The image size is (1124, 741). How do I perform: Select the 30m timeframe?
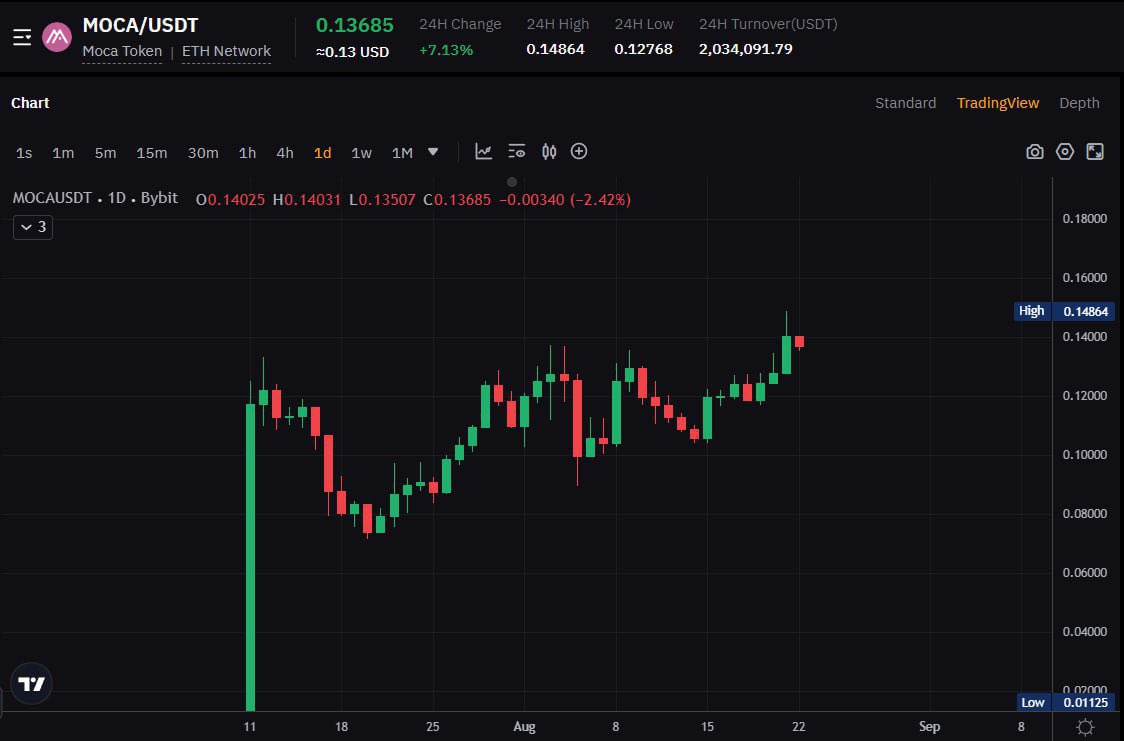[x=203, y=153]
